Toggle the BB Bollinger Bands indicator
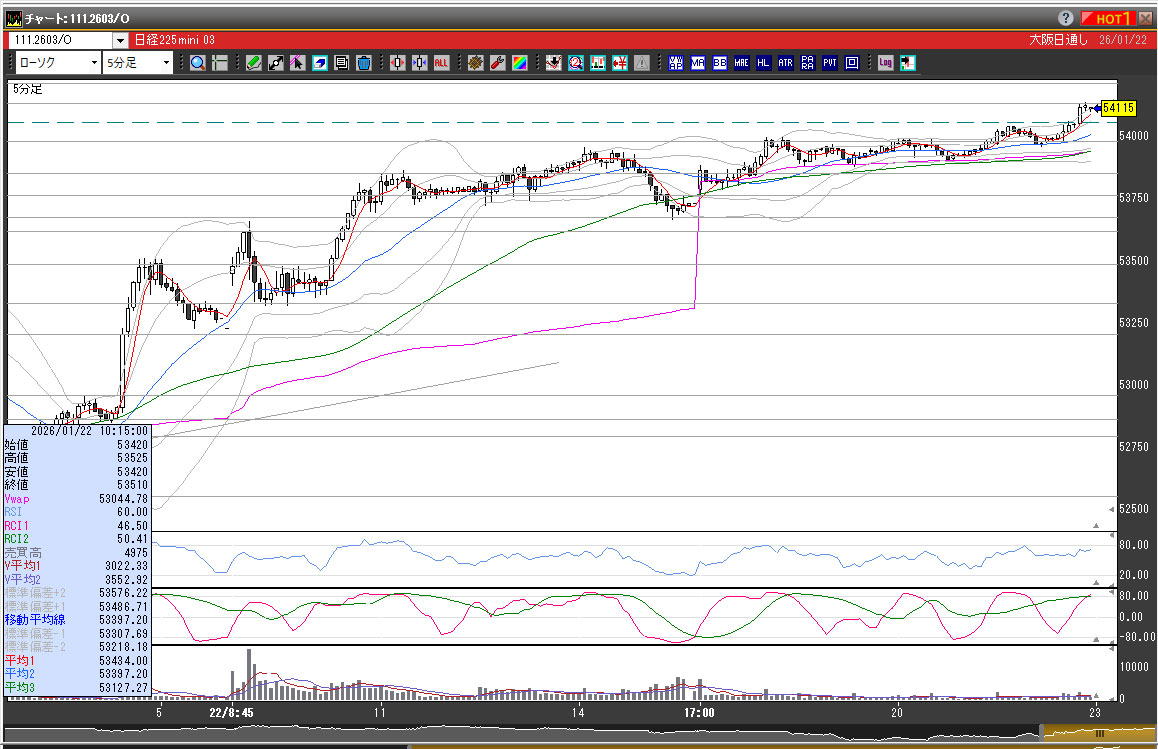1158x749 pixels. [719, 63]
